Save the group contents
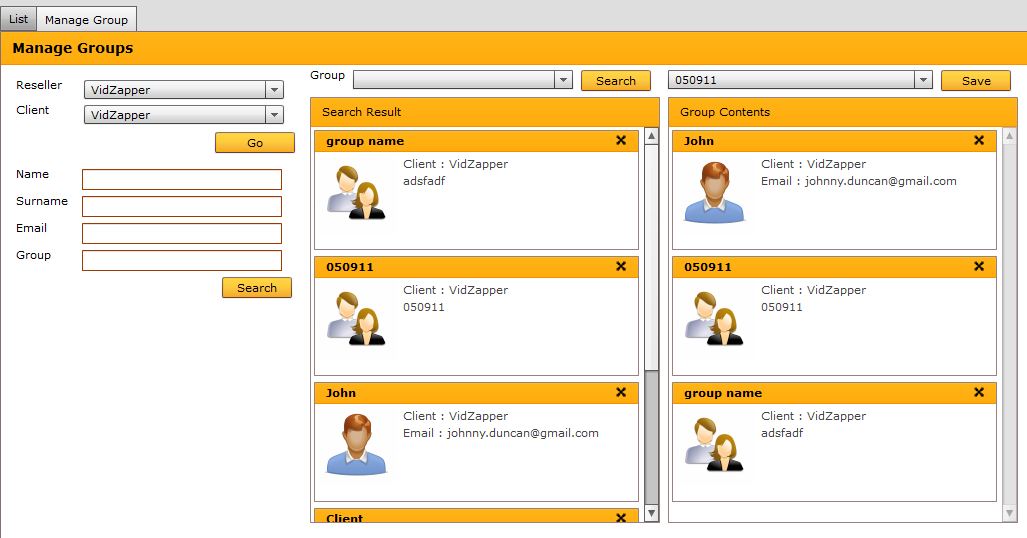Viewport: 1027px width, 538px height. (976, 81)
